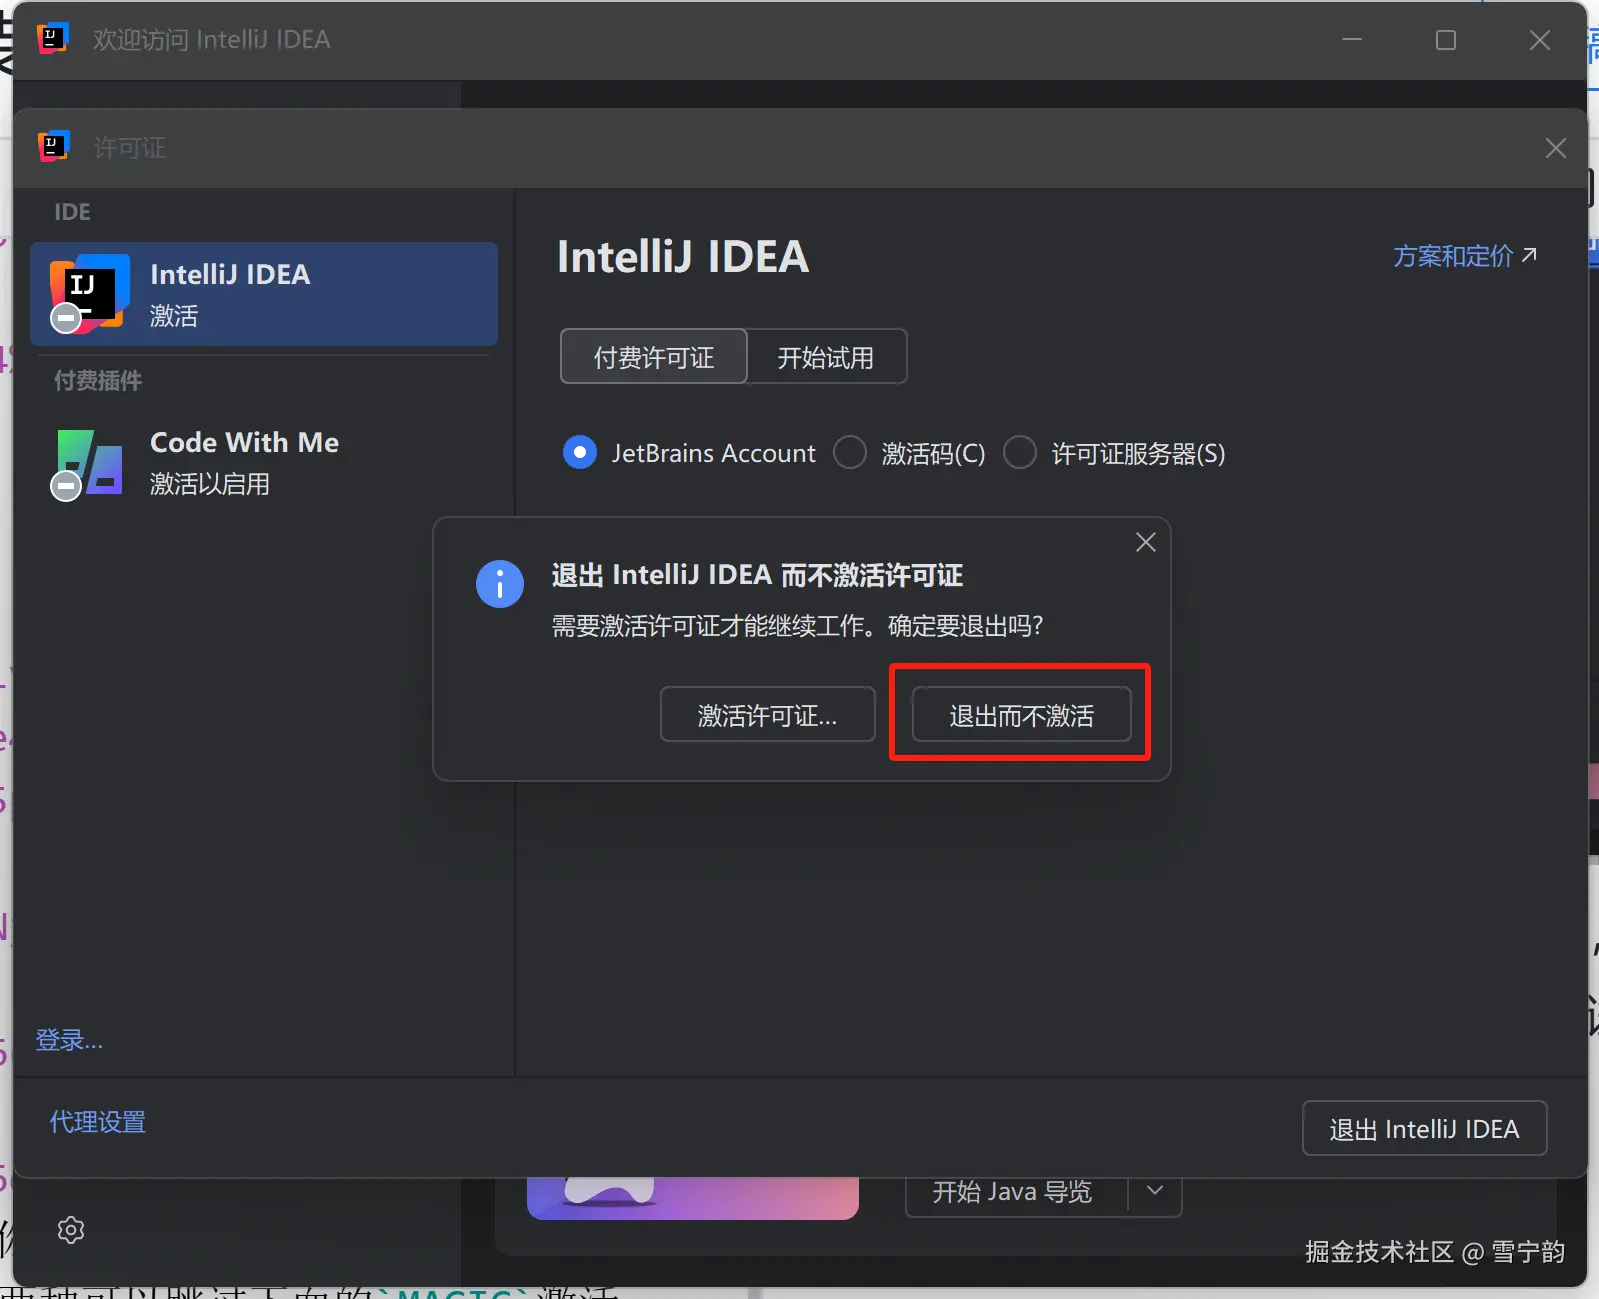Click the IJ product icon in sidebar
This screenshot has height=1299, width=1599.
tap(89, 293)
